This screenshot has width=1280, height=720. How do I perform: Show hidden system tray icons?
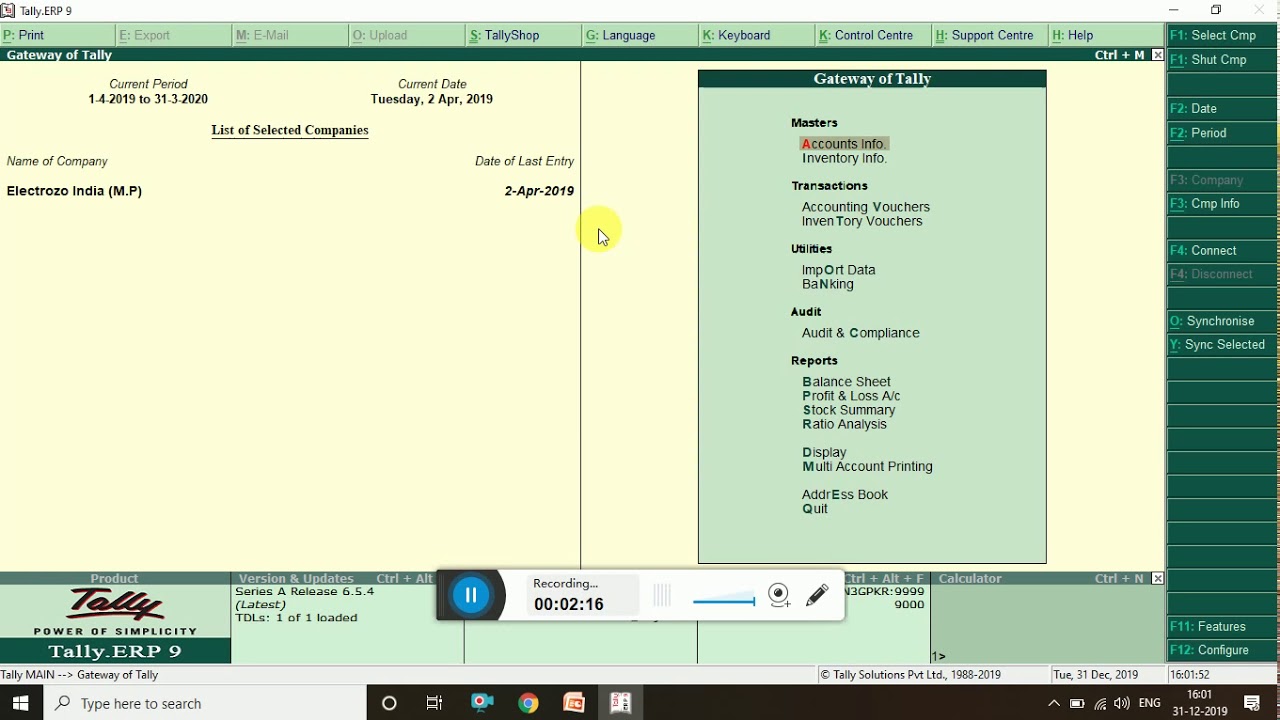point(1053,704)
